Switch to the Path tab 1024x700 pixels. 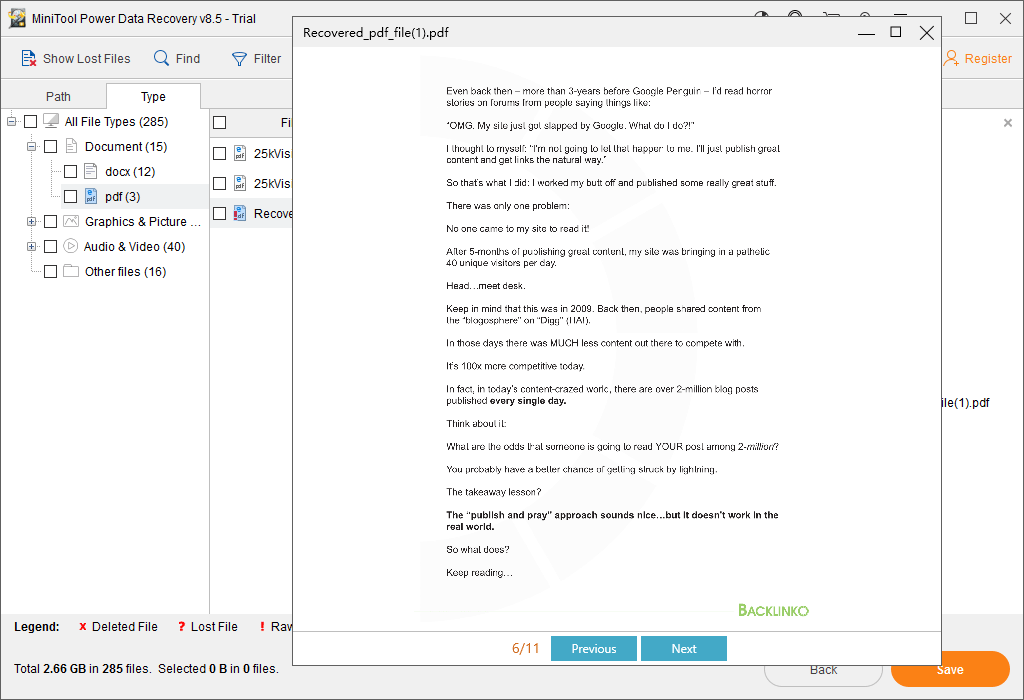tap(58, 96)
